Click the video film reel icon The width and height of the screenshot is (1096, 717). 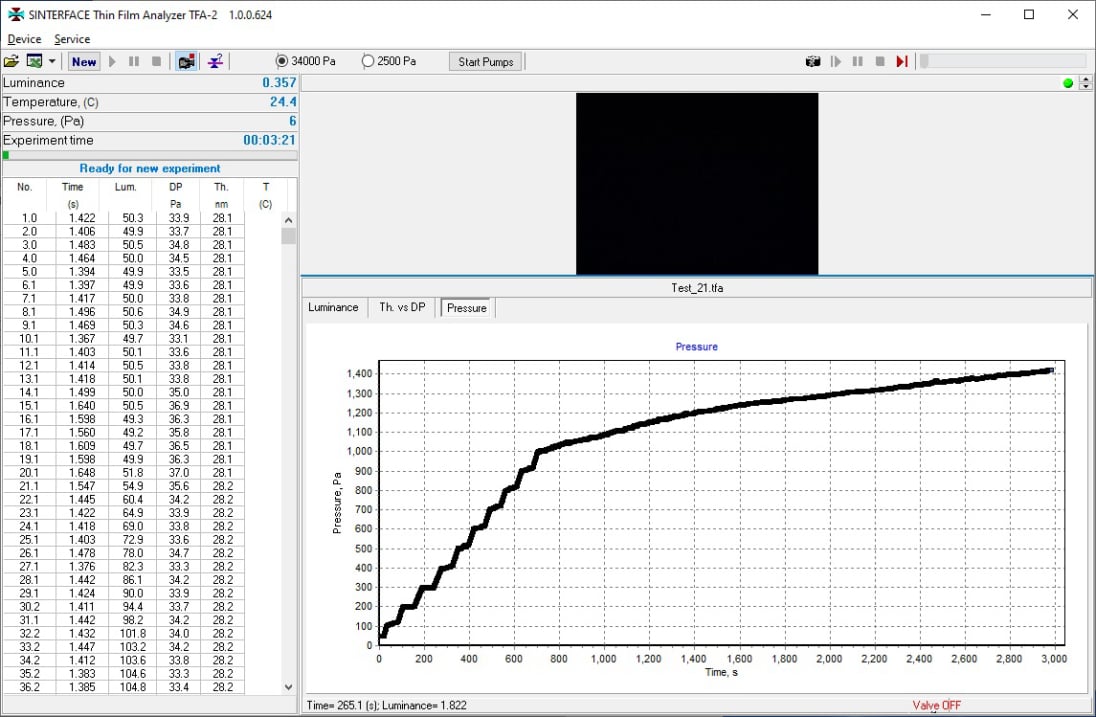813,61
